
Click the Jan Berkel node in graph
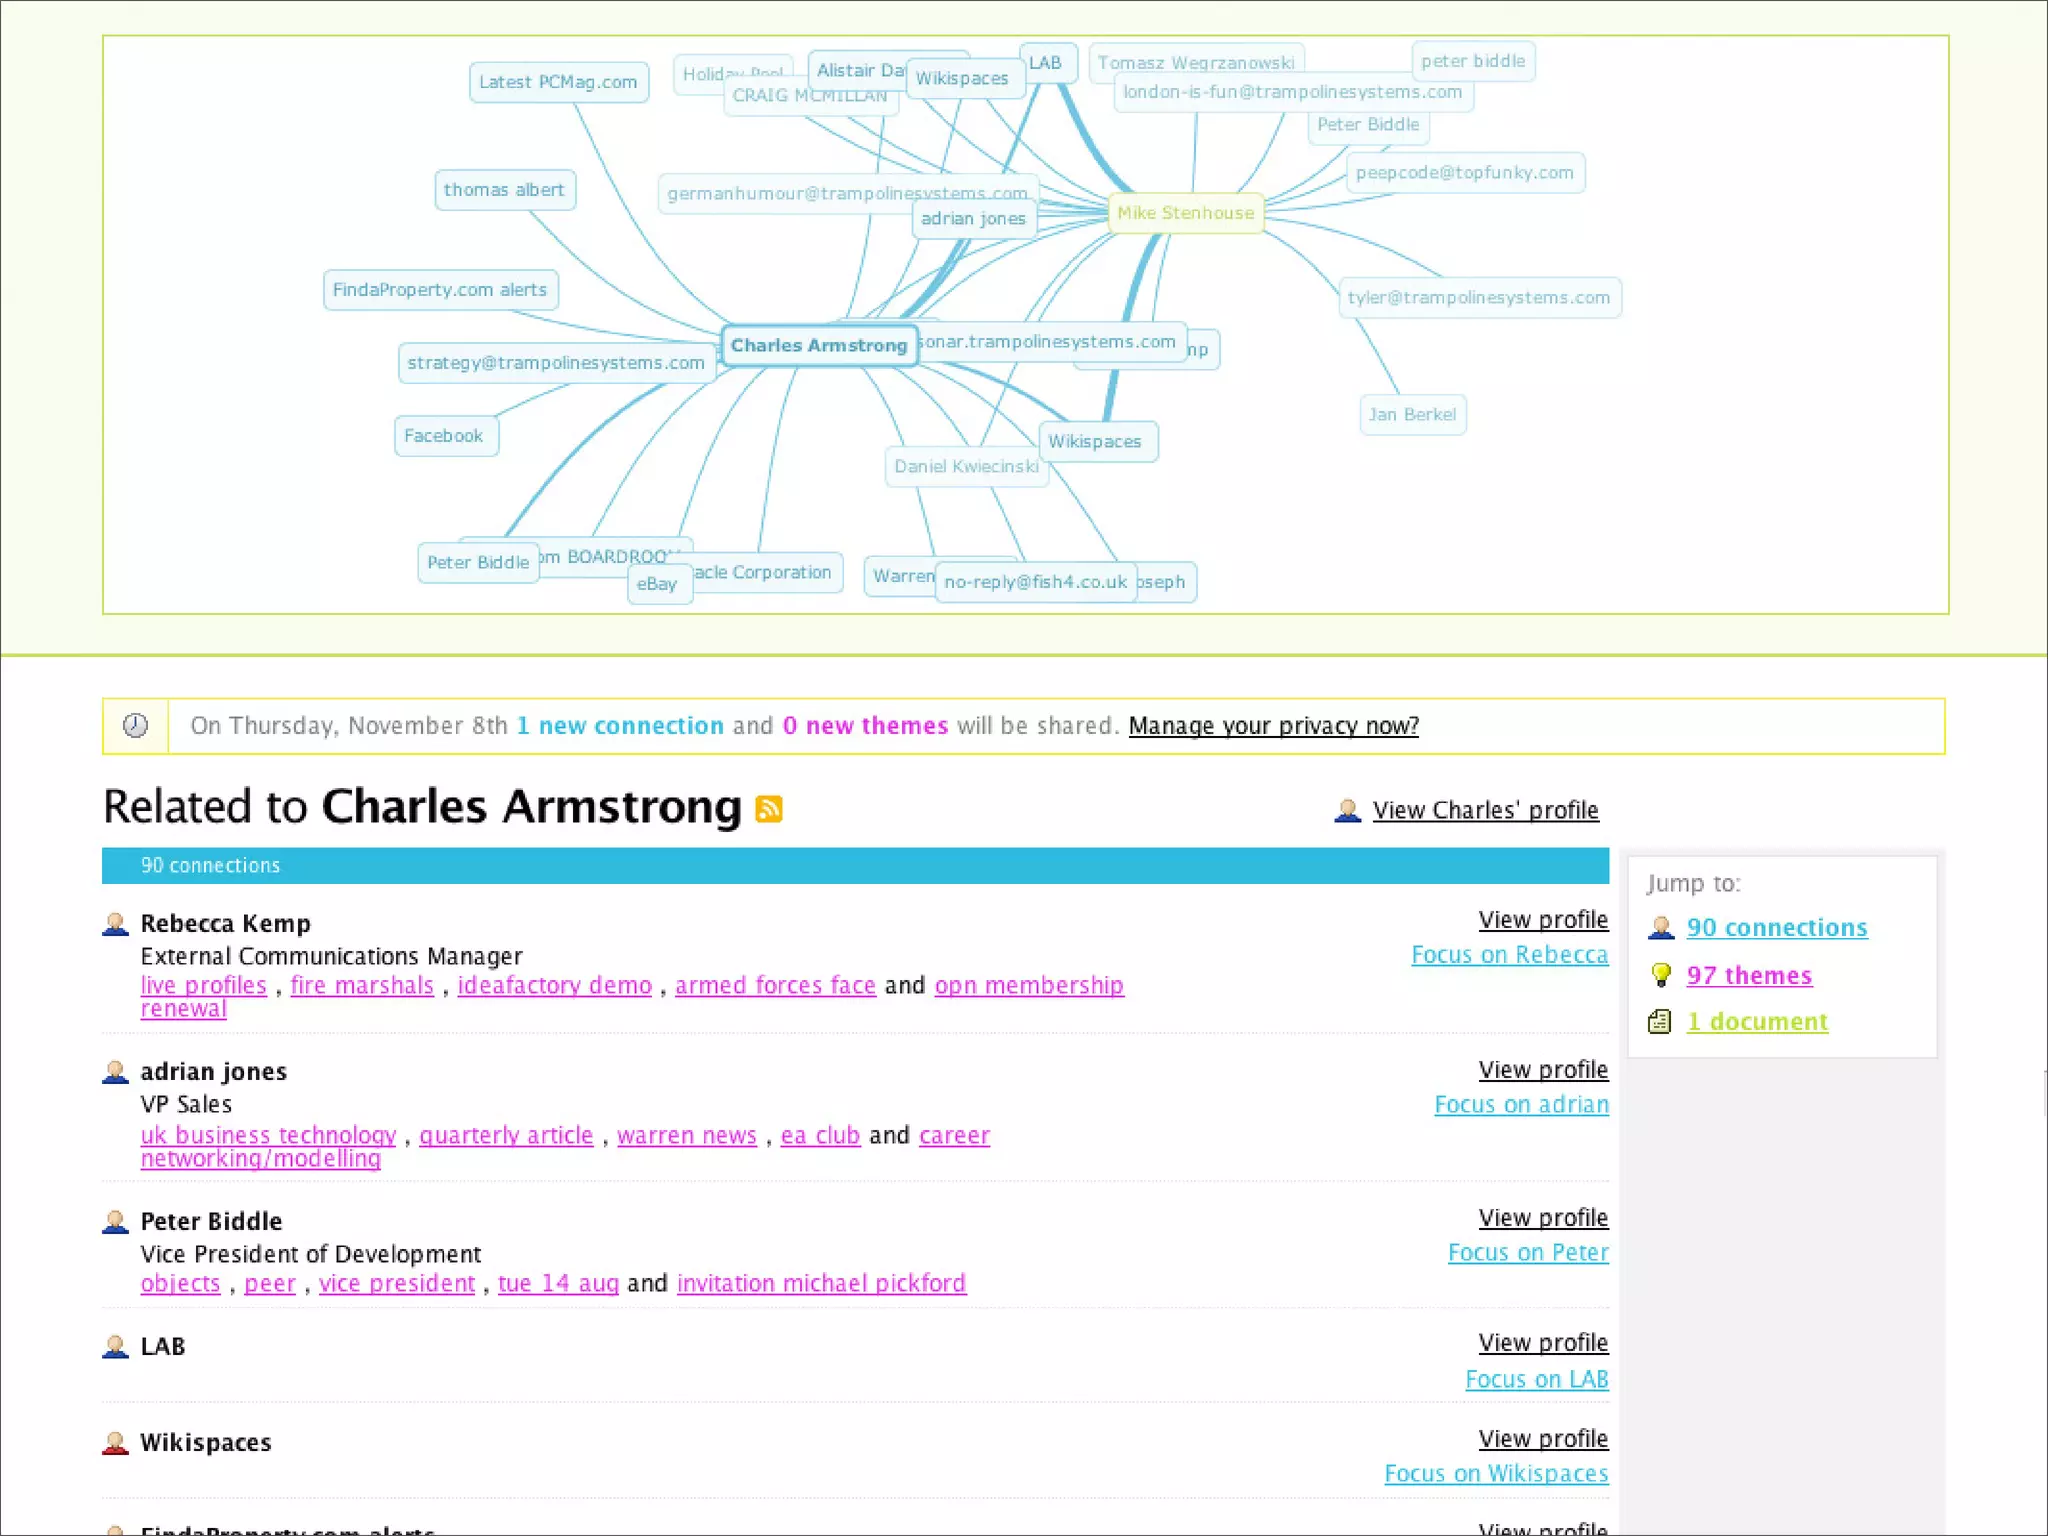coord(1412,415)
